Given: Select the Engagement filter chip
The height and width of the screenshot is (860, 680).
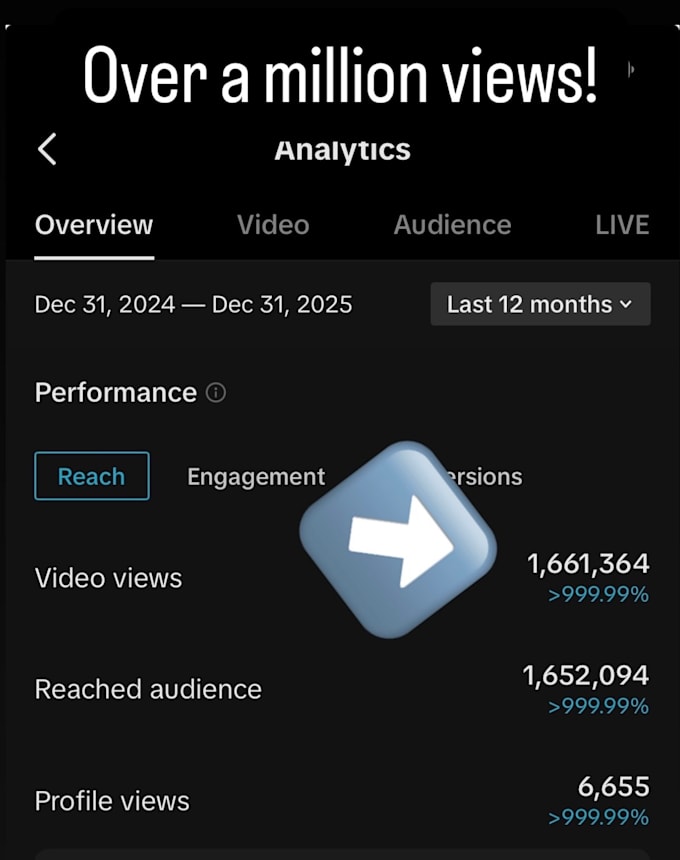Looking at the screenshot, I should [256, 477].
